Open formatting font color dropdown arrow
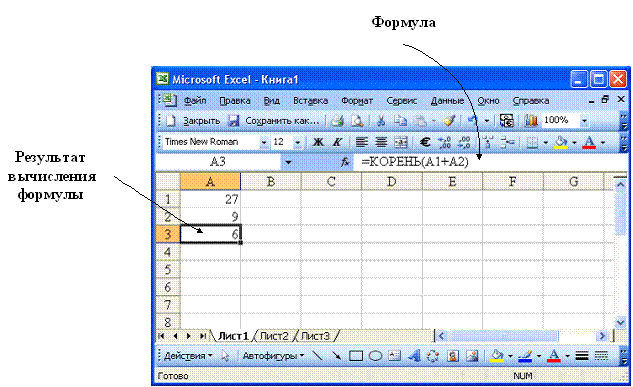633x387 pixels. tap(603, 142)
